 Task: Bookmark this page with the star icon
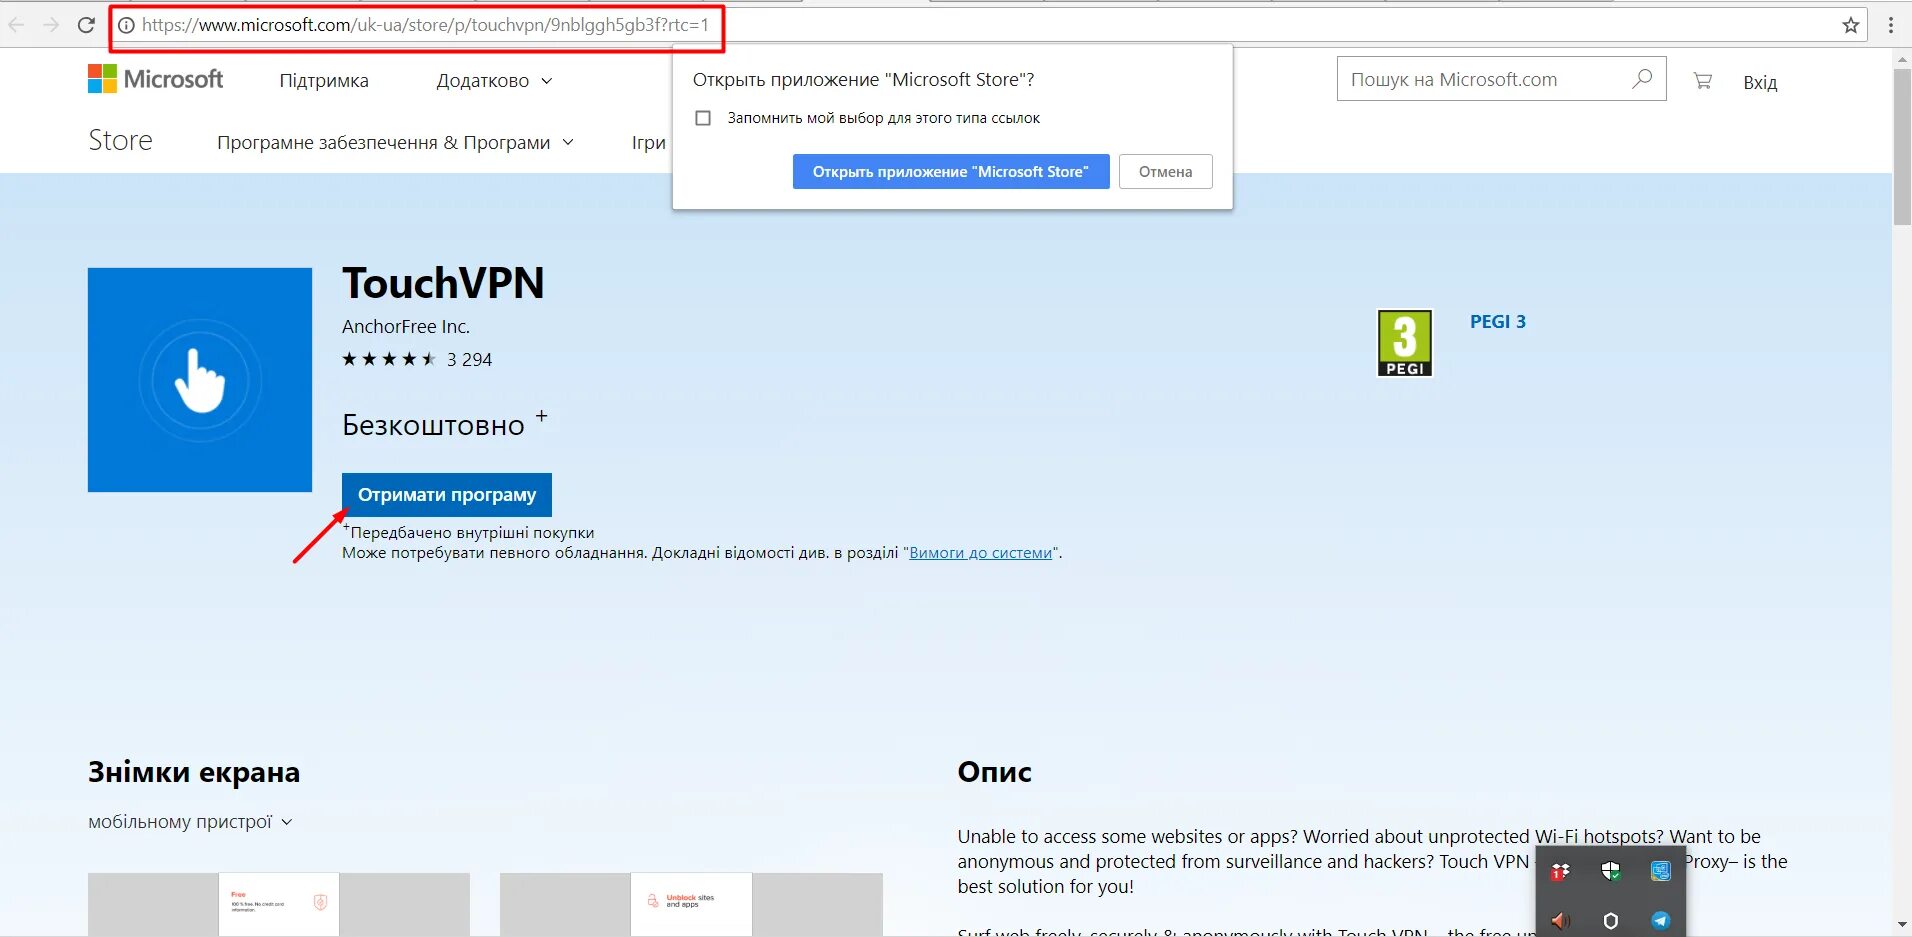pyautogui.click(x=1851, y=25)
